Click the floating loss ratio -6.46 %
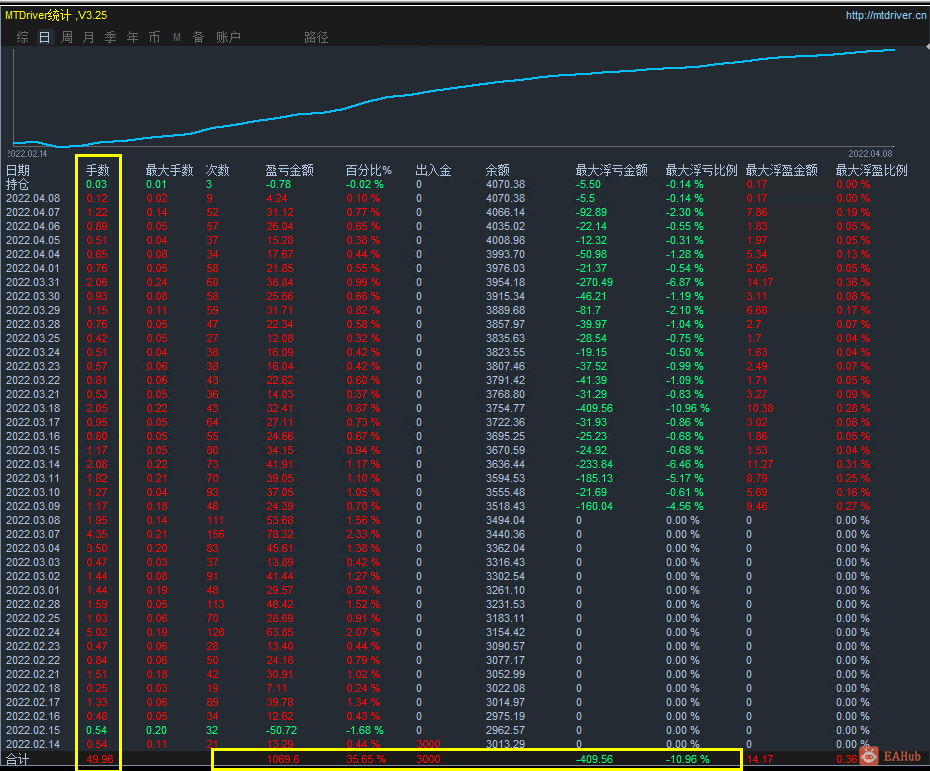 [684, 464]
